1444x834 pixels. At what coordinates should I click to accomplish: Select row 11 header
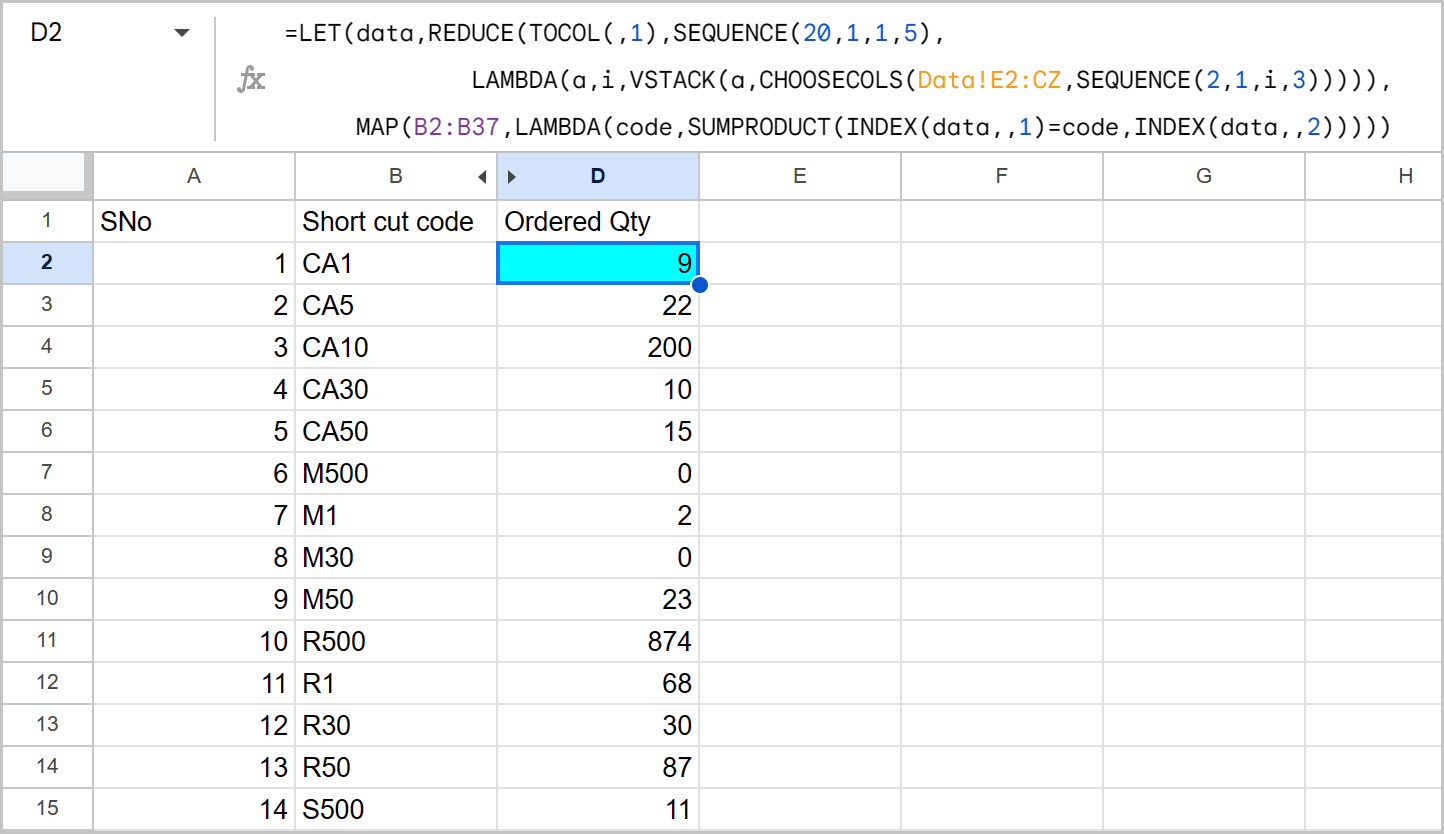(47, 640)
